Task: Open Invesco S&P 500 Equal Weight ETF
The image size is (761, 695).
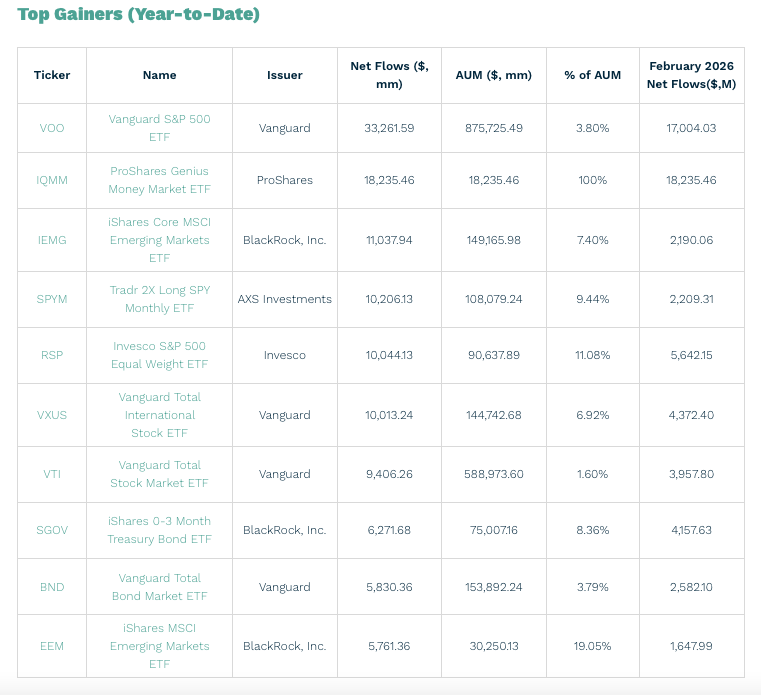Action: 159,355
